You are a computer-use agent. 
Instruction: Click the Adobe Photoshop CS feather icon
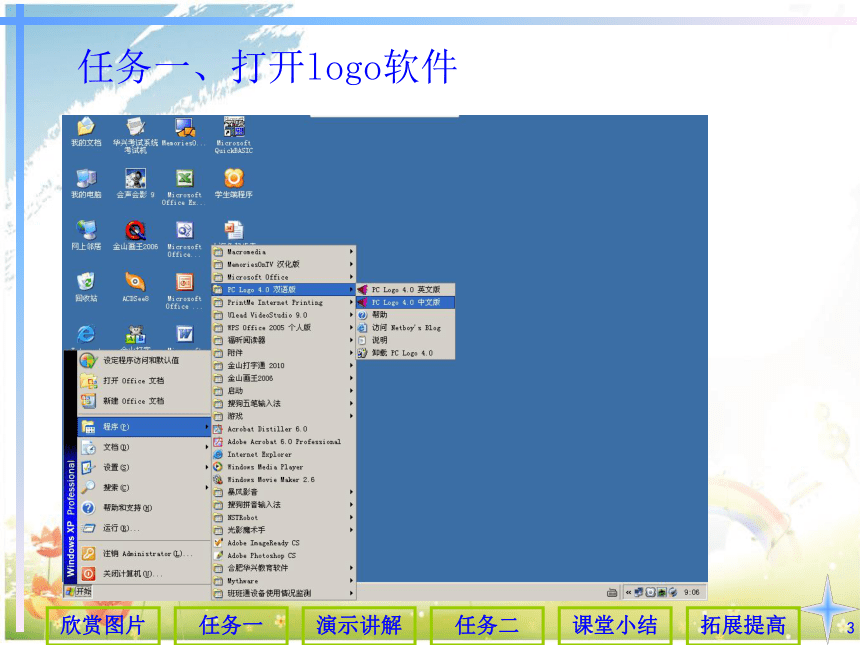pos(218,555)
